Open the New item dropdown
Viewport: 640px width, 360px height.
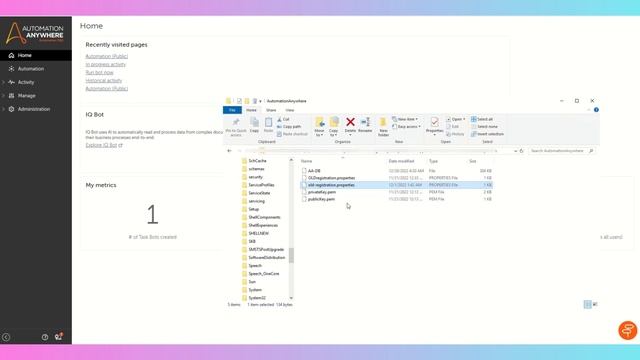[405, 119]
